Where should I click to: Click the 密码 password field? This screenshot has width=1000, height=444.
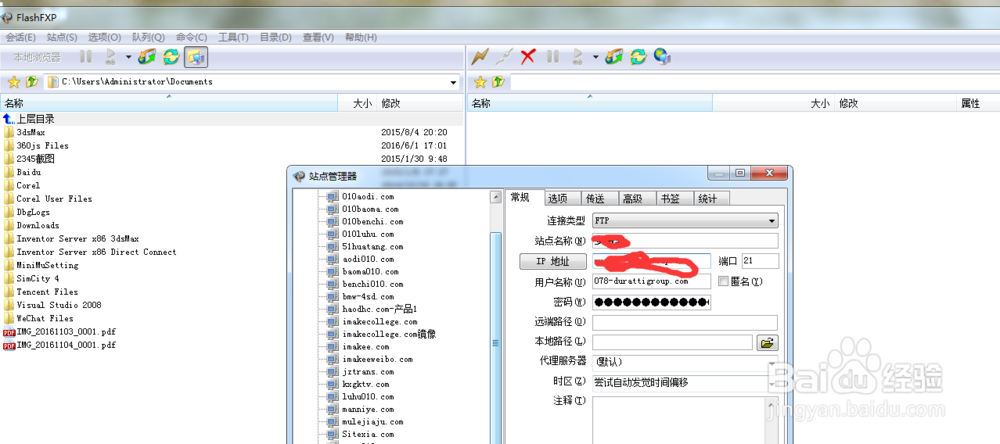(x=651, y=302)
